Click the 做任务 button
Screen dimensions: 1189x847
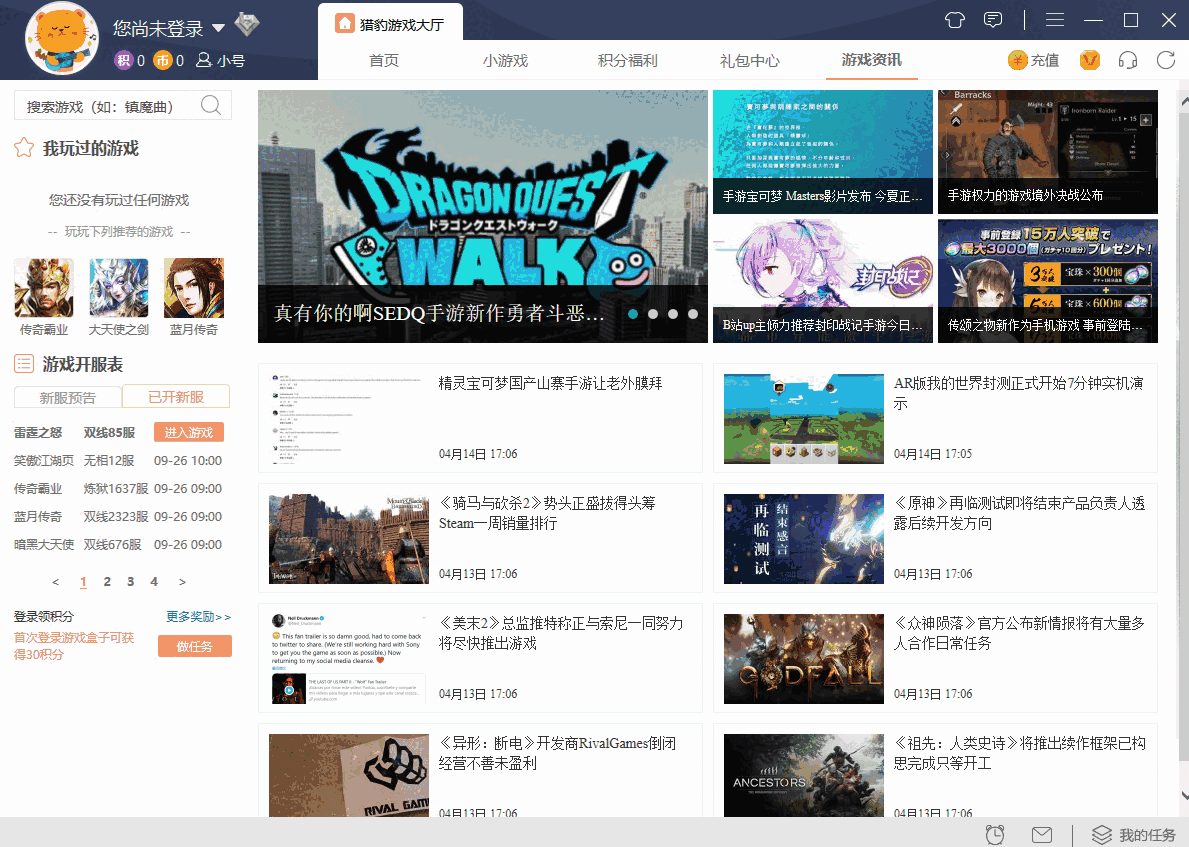[x=195, y=647]
